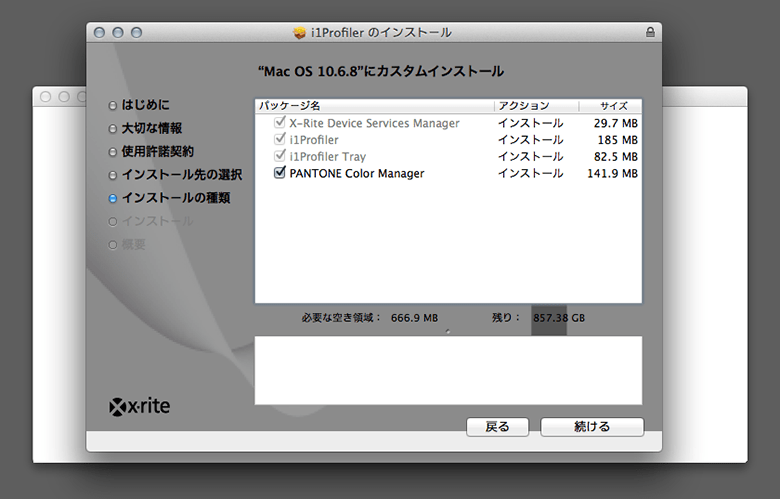This screenshot has height=499, width=780.
Task: Click the blue bullet beside インストールの種類
Action: (113, 199)
